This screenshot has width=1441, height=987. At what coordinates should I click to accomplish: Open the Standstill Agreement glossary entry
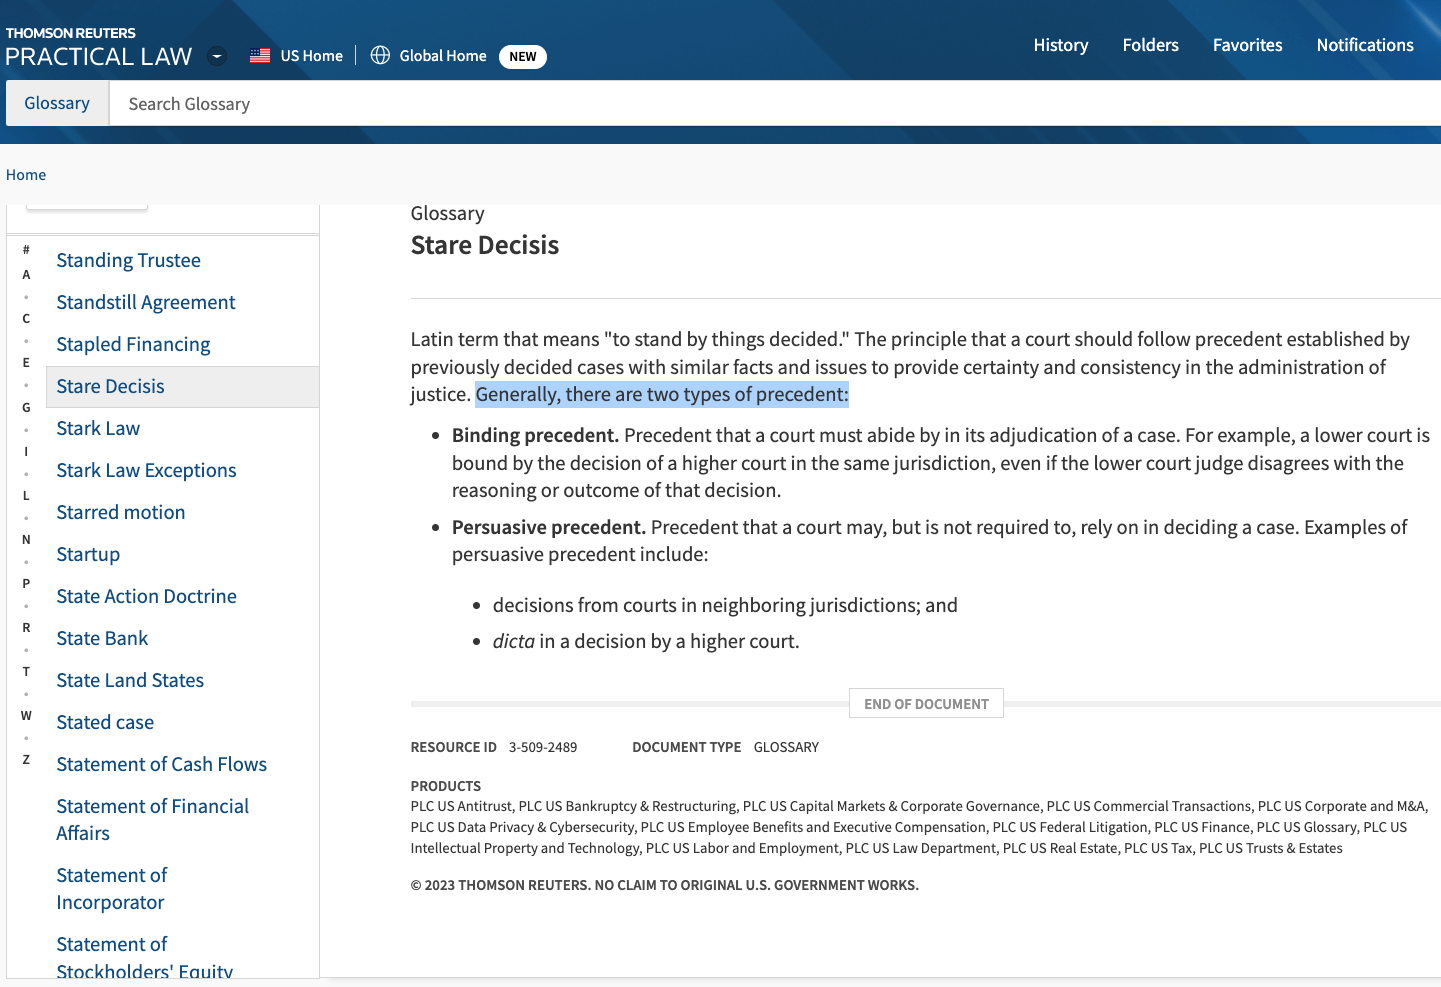coord(146,302)
